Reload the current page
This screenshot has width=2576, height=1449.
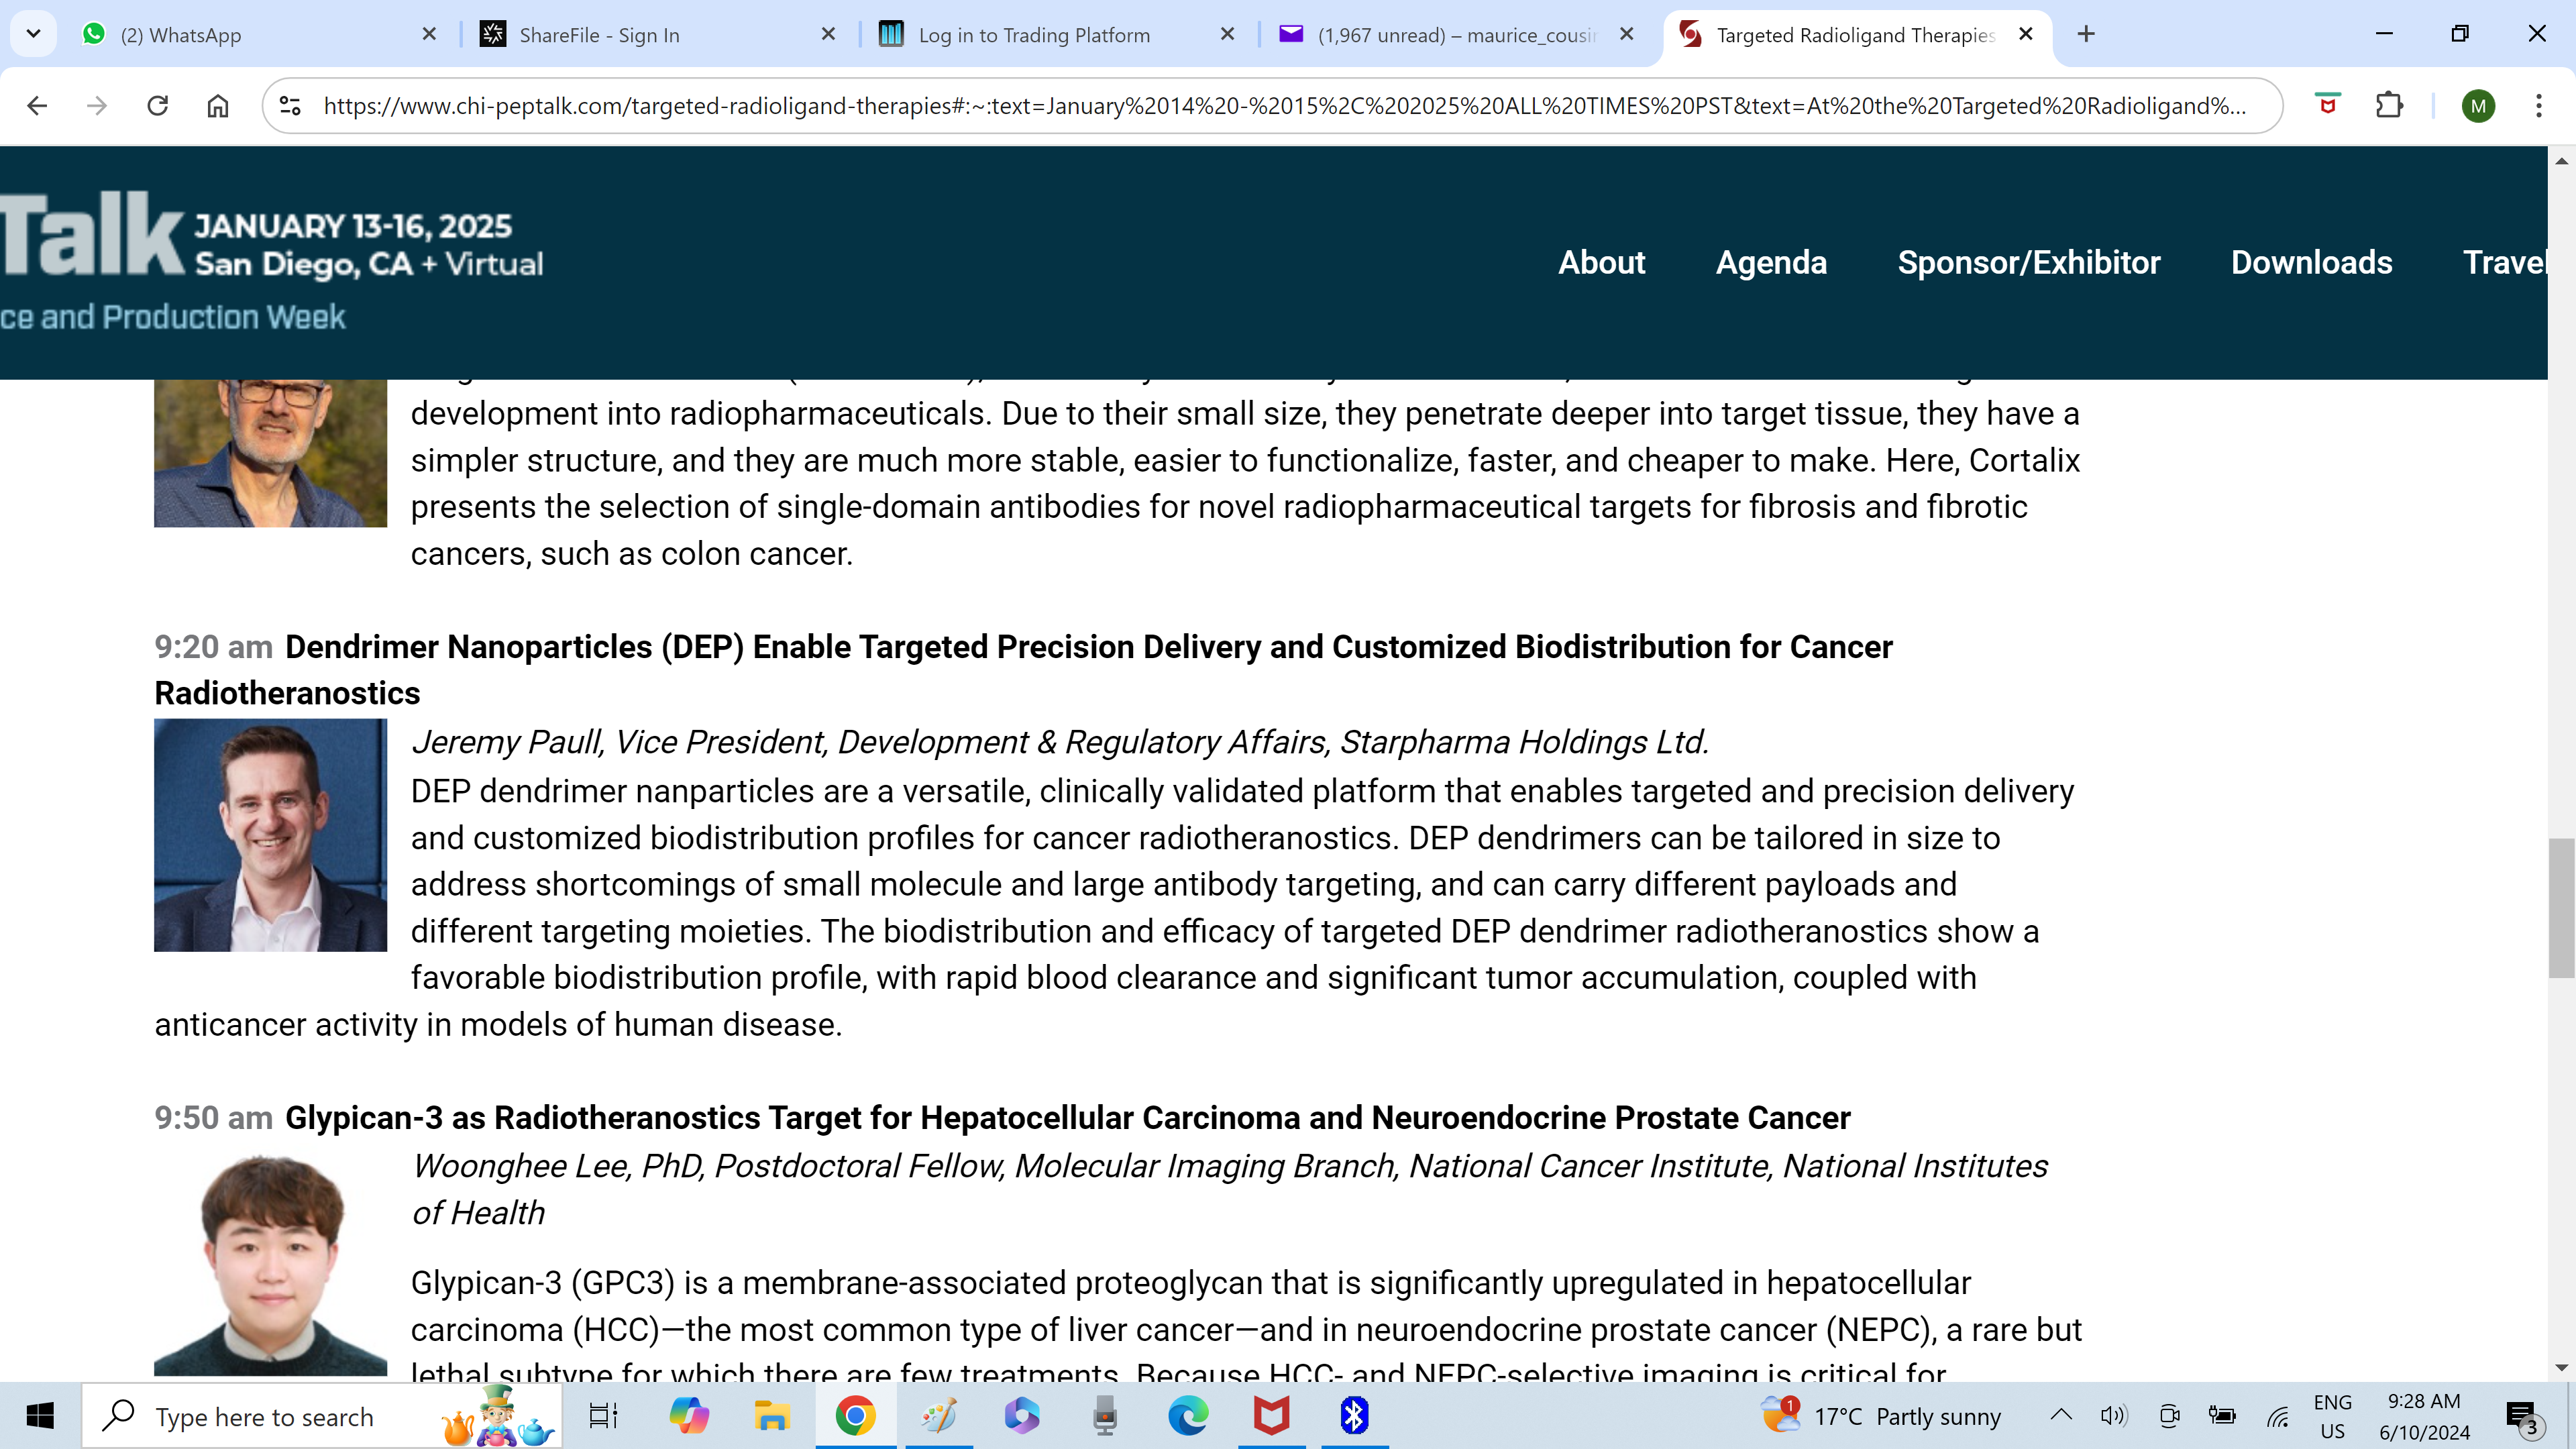(x=157, y=105)
